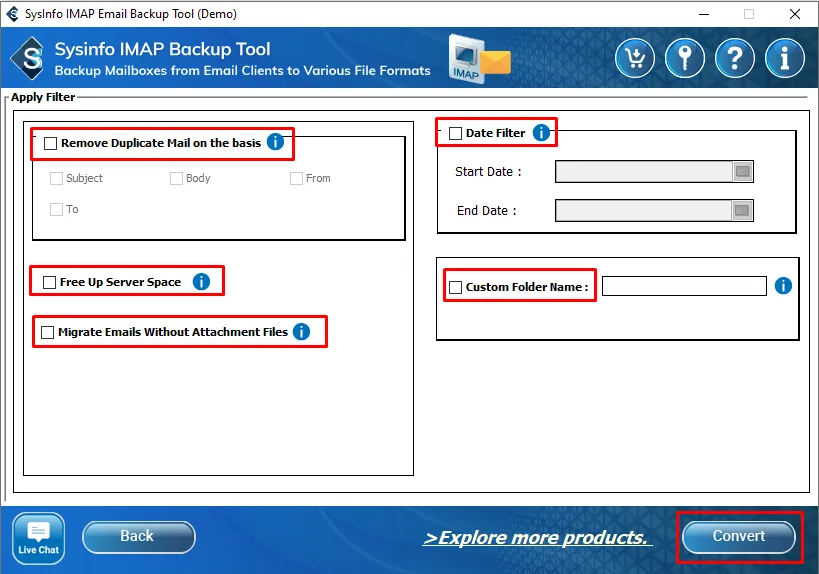Screen dimensions: 819x574
Task: Tick the Body checkbox
Action: click(177, 179)
